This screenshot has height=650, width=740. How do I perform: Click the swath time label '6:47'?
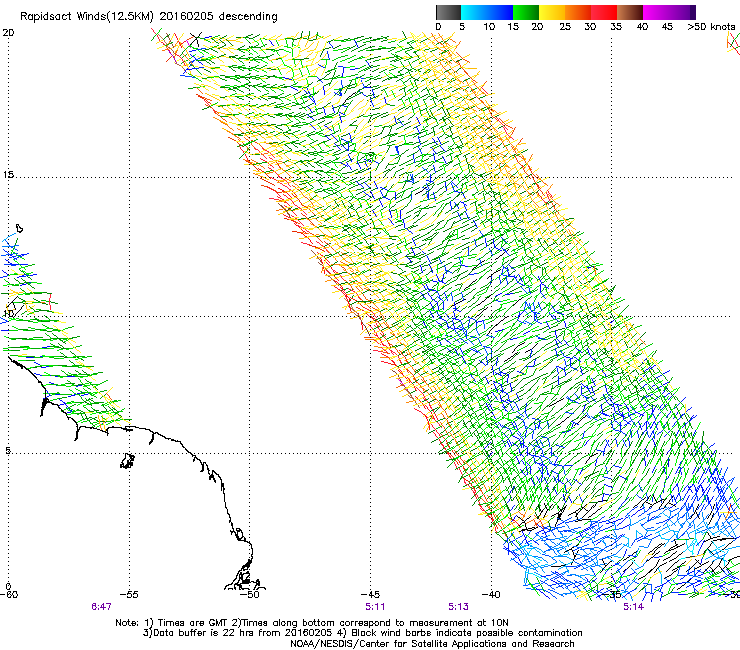coord(101,607)
